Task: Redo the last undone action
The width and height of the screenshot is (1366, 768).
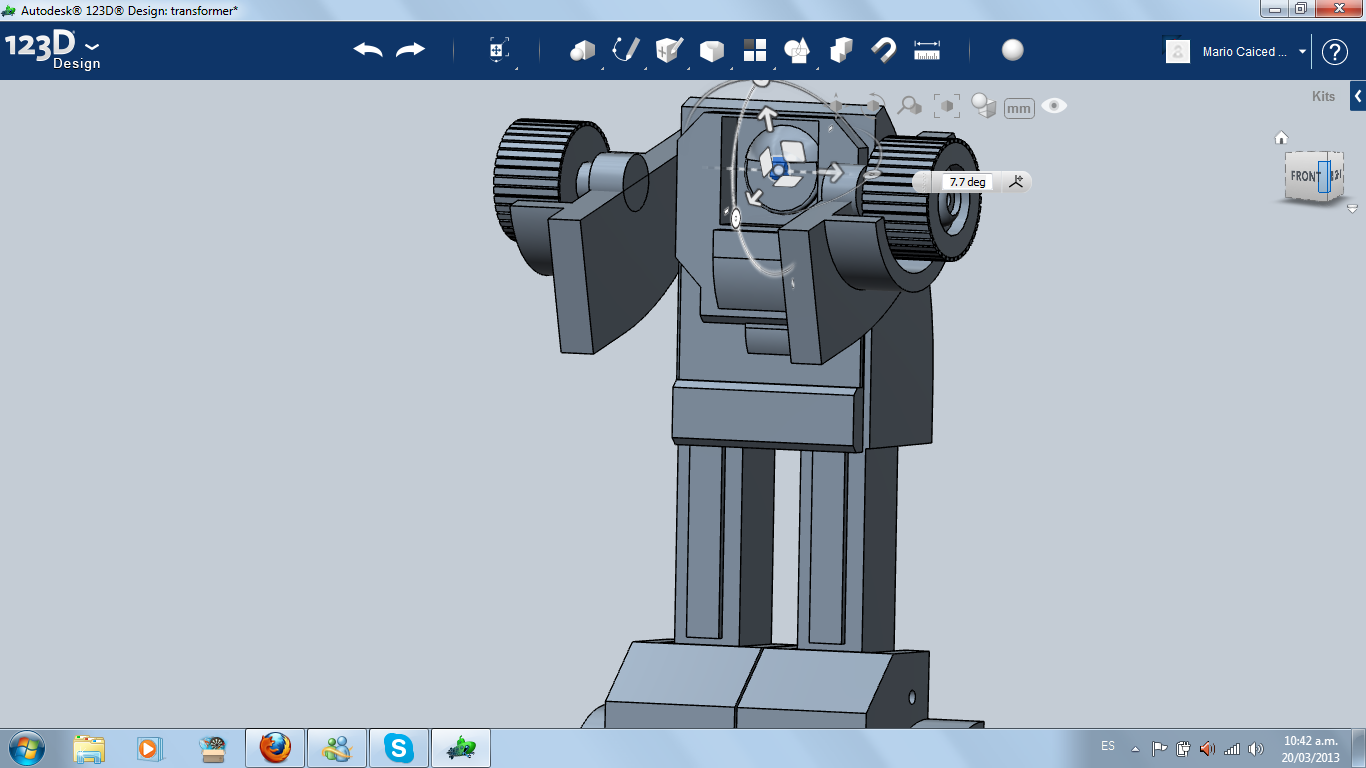Action: coord(410,50)
